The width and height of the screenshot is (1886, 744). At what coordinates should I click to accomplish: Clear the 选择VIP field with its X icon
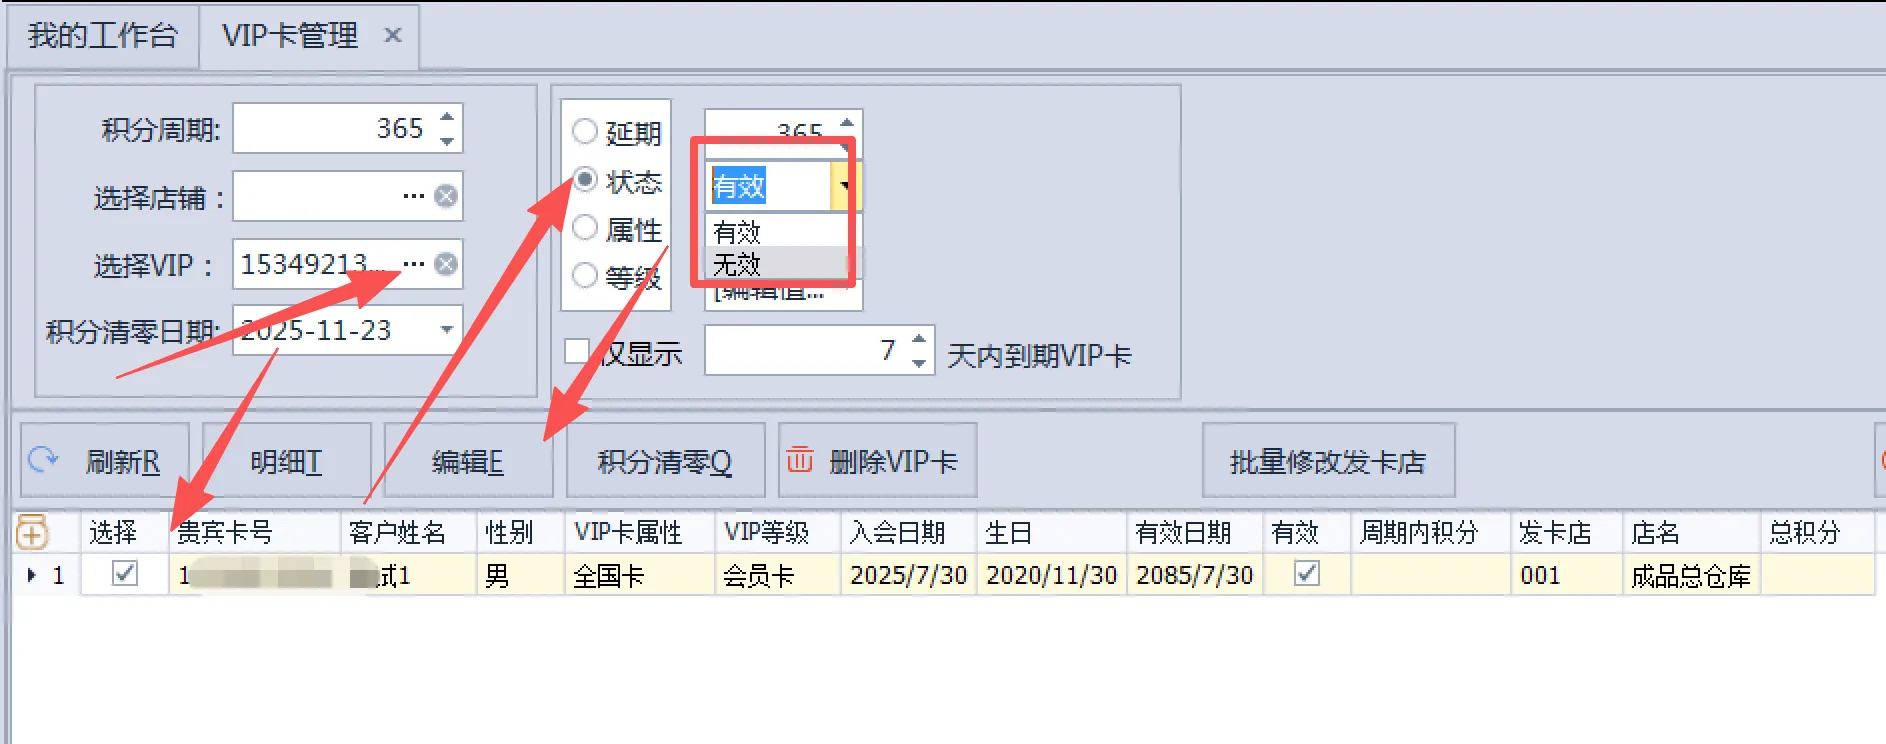446,264
